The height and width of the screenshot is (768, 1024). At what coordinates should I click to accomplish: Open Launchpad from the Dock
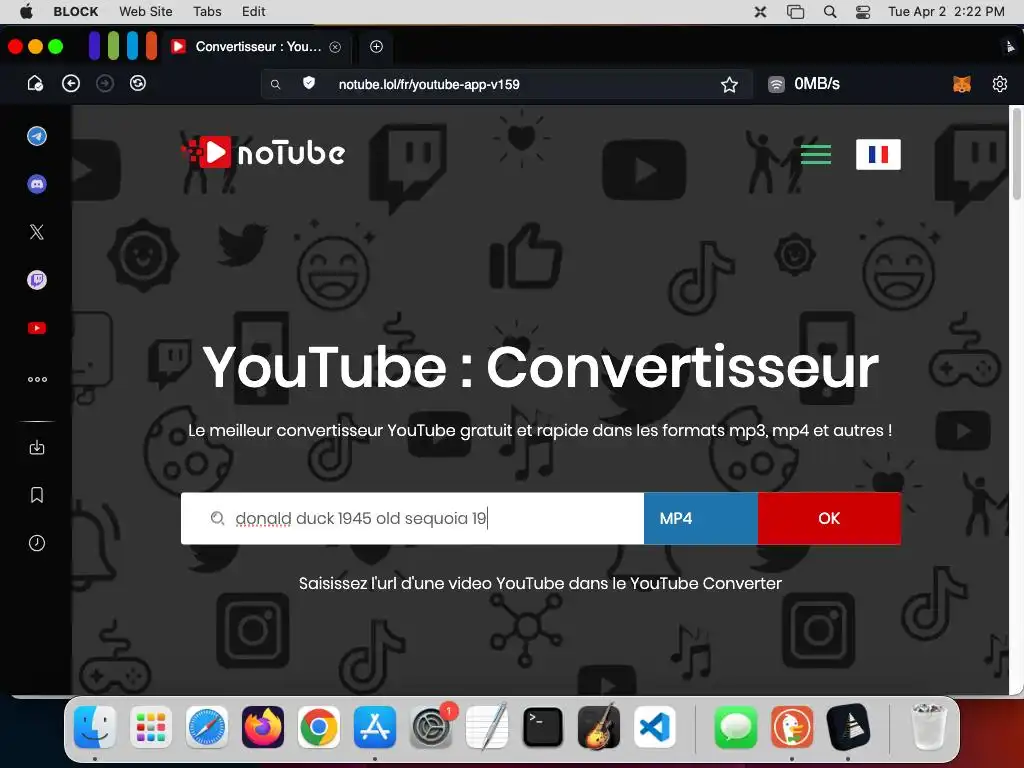(151, 727)
